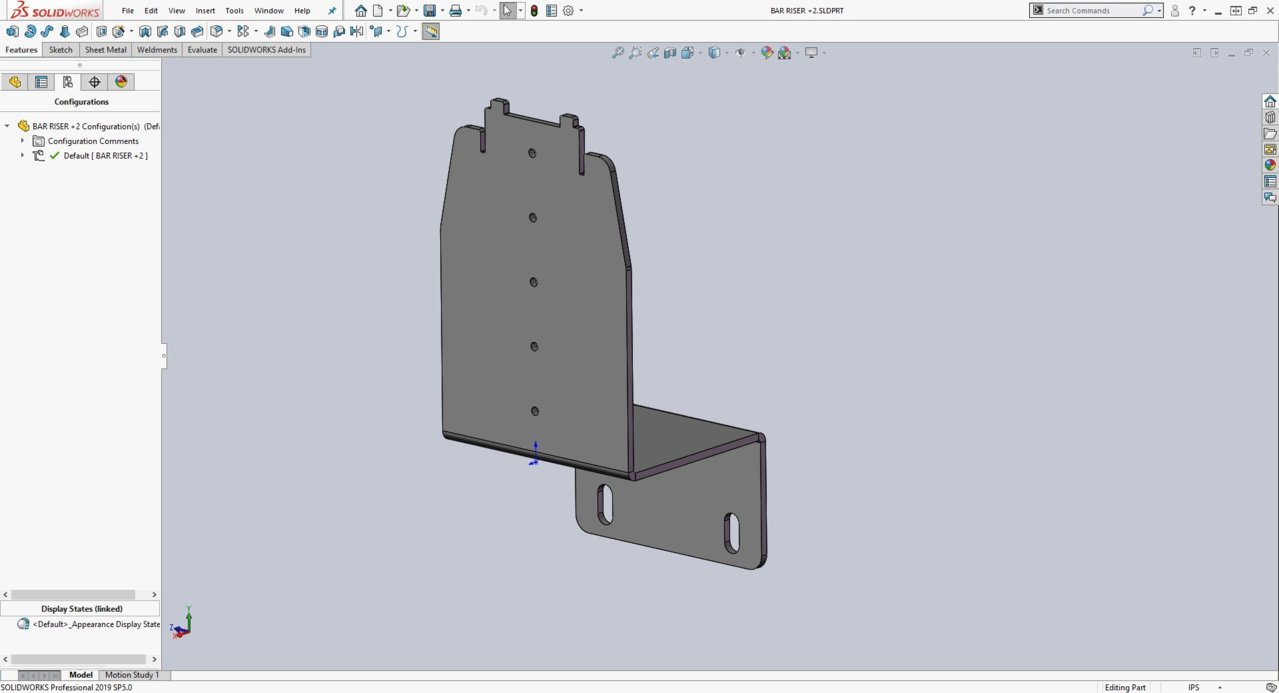
Task: Select <Default>_Appearance Display State row
Action: point(87,624)
